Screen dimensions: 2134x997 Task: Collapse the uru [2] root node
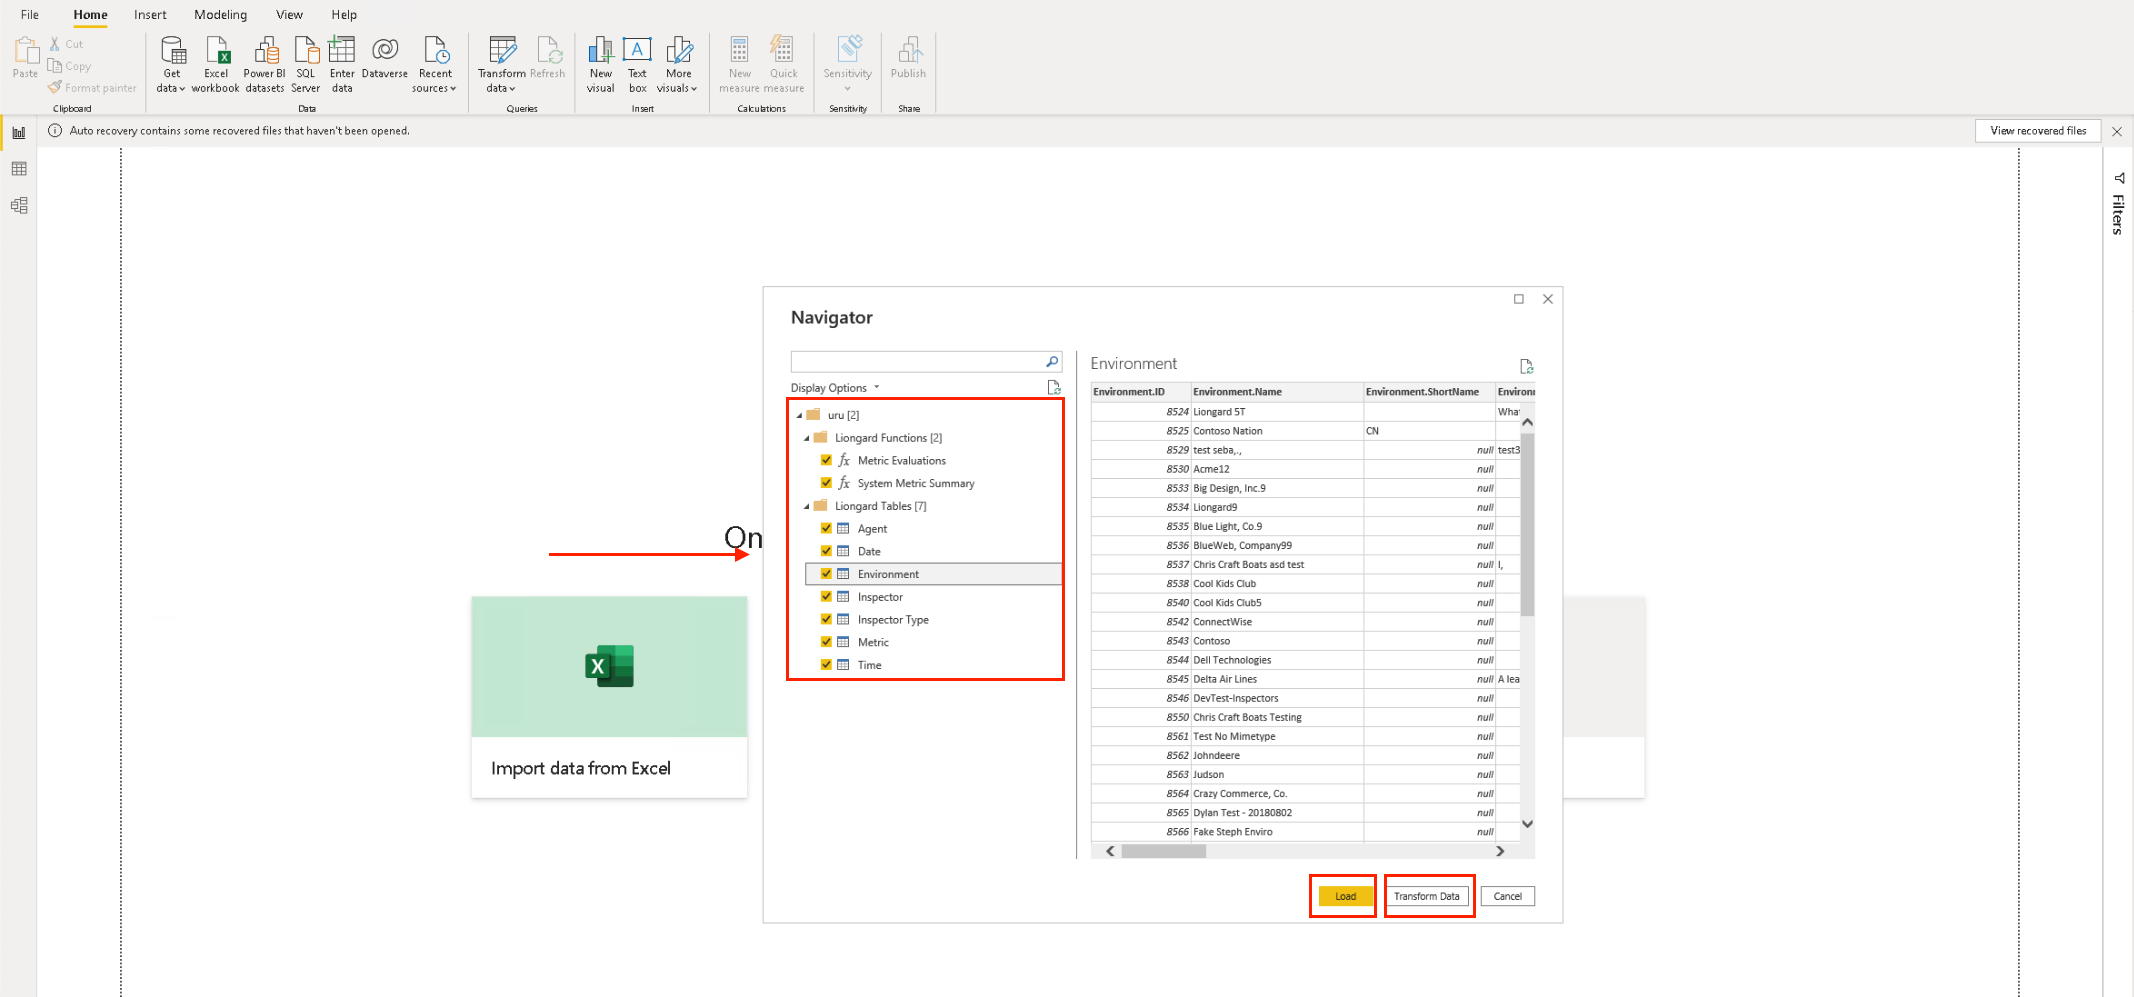(x=799, y=415)
